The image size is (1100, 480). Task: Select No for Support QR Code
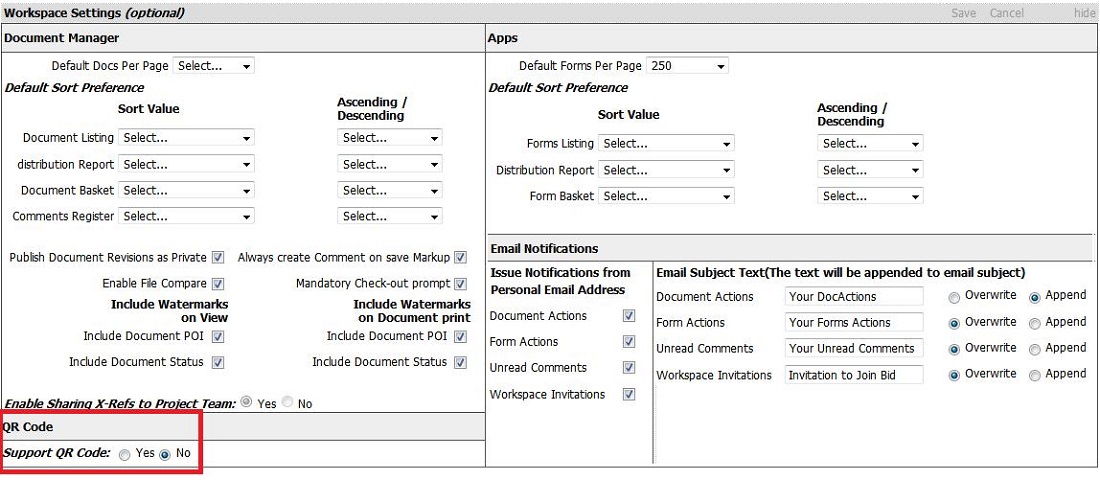point(165,455)
